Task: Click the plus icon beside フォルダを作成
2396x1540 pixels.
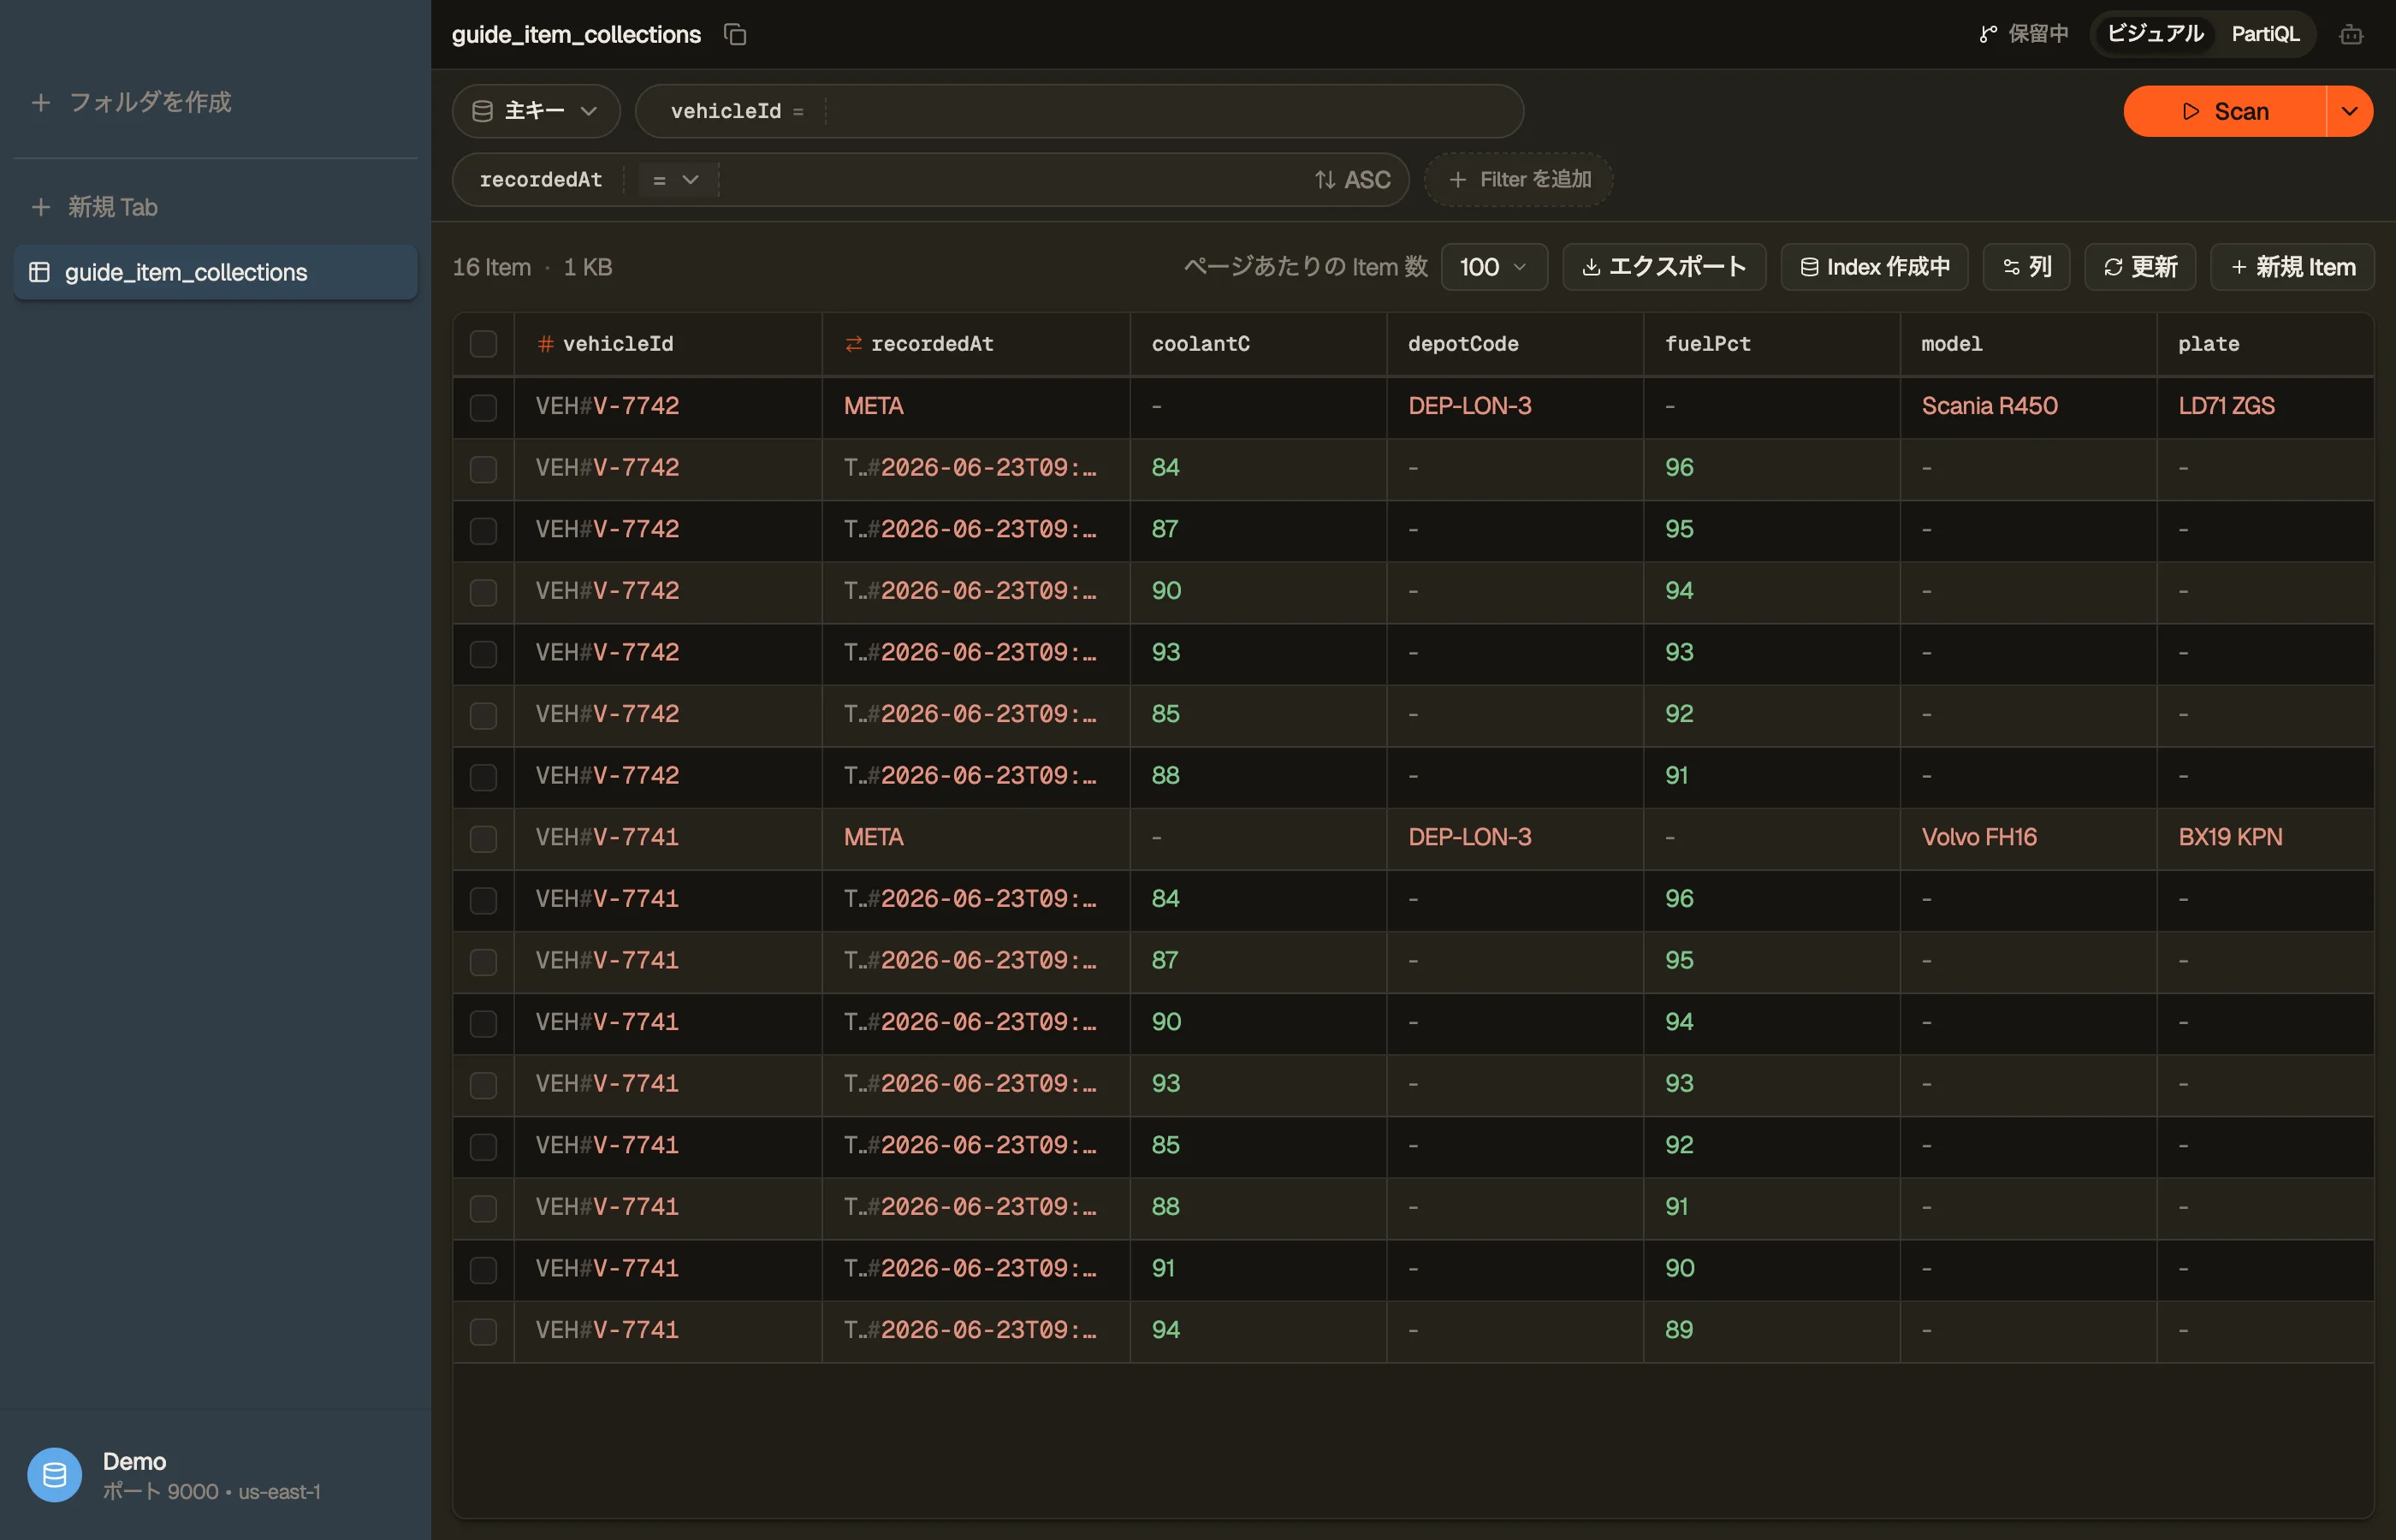Action: (41, 102)
